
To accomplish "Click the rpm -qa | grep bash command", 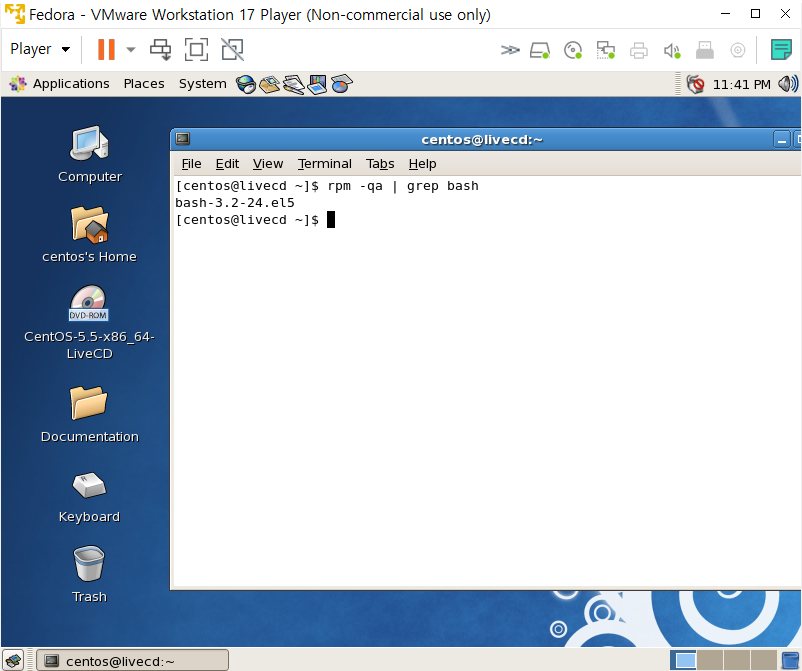I will point(403,186).
